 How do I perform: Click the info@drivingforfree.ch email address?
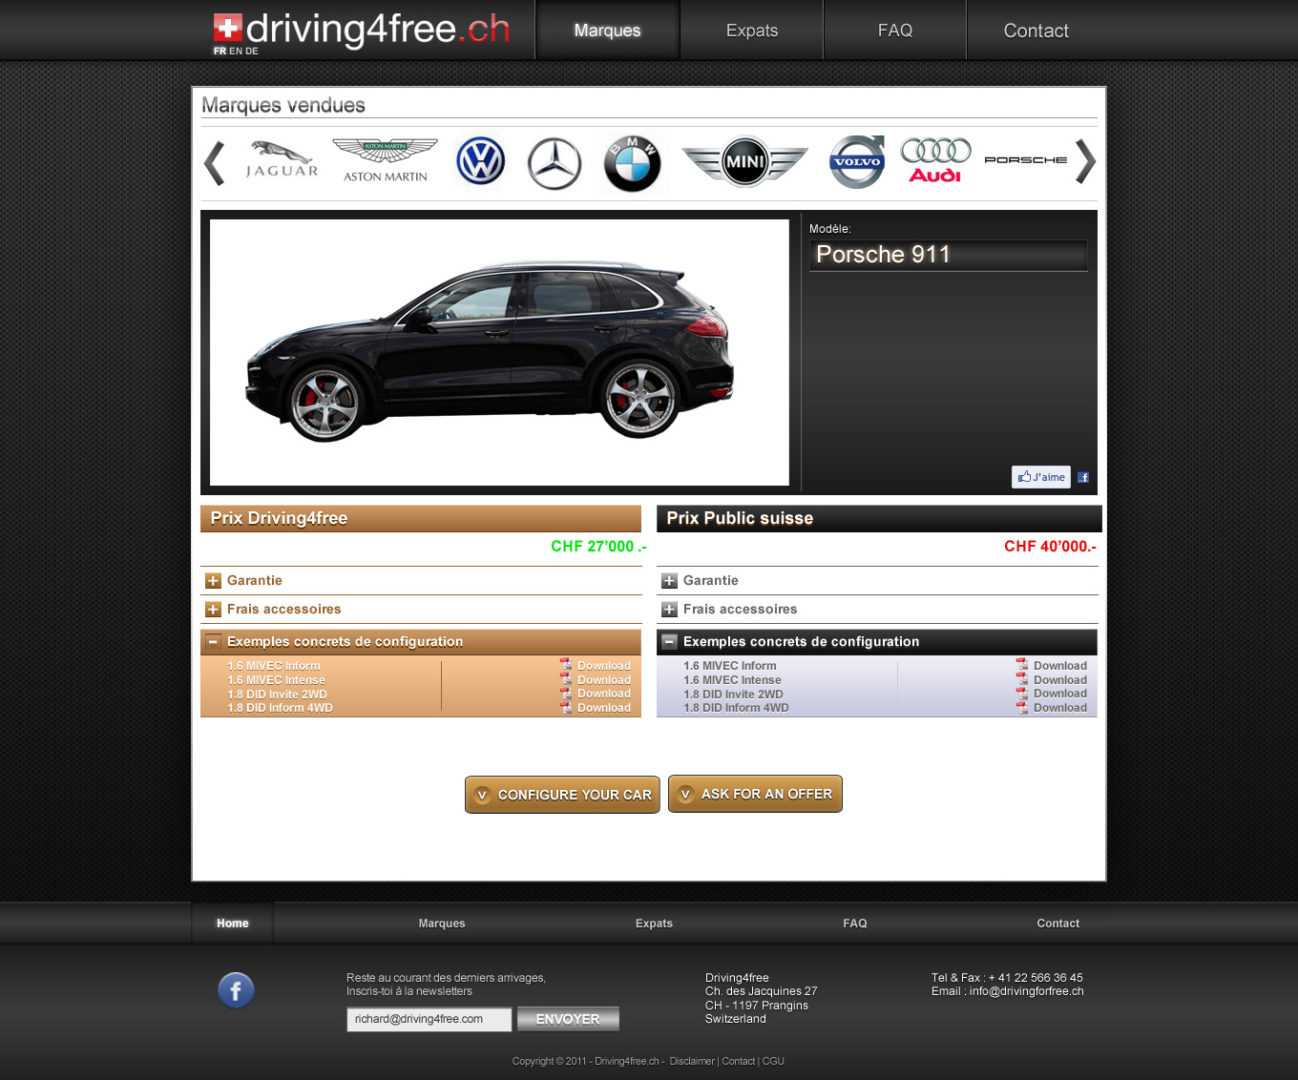(1026, 991)
